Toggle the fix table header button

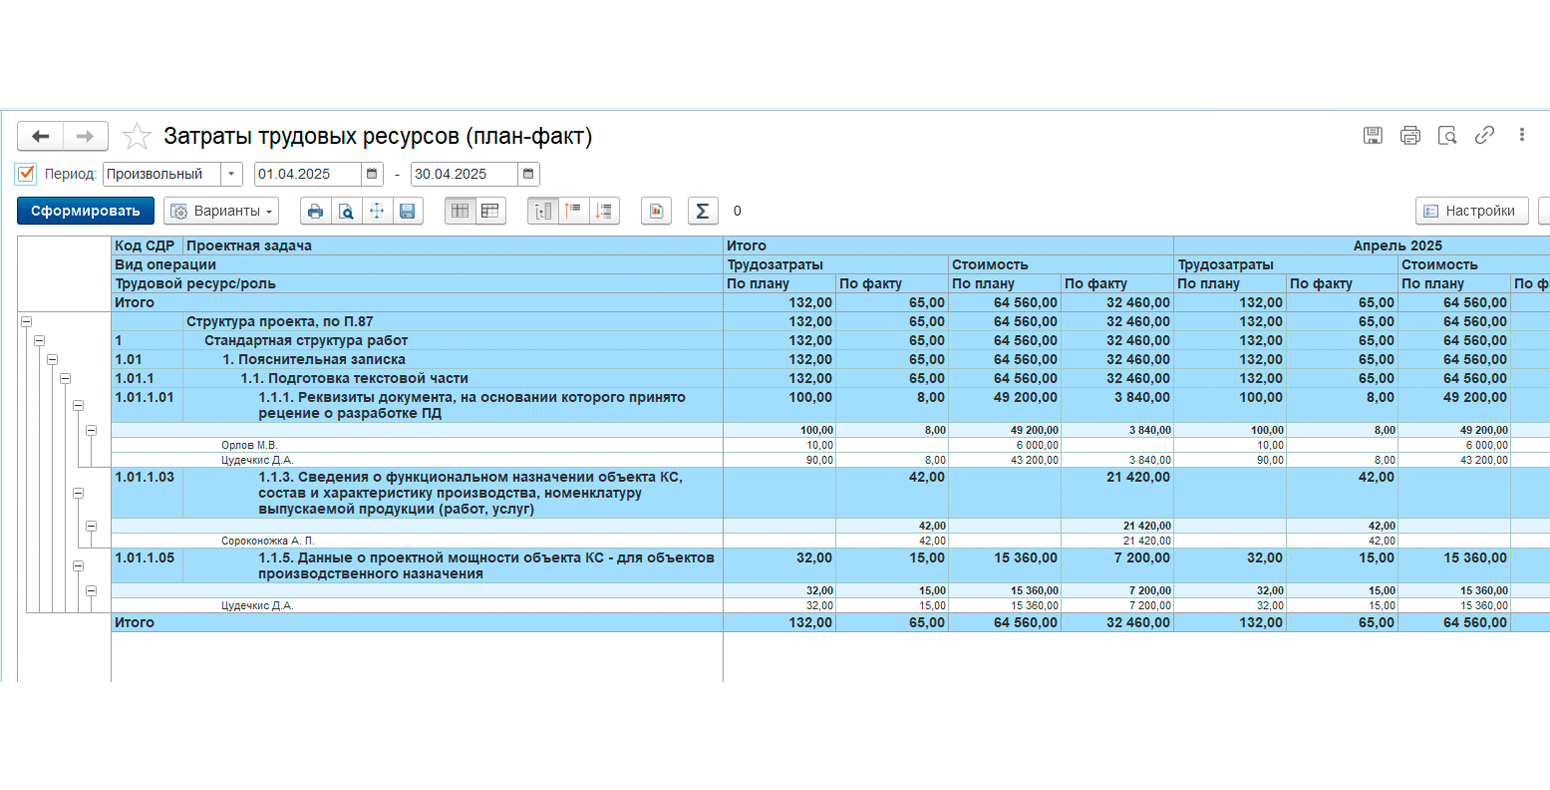click(x=459, y=211)
